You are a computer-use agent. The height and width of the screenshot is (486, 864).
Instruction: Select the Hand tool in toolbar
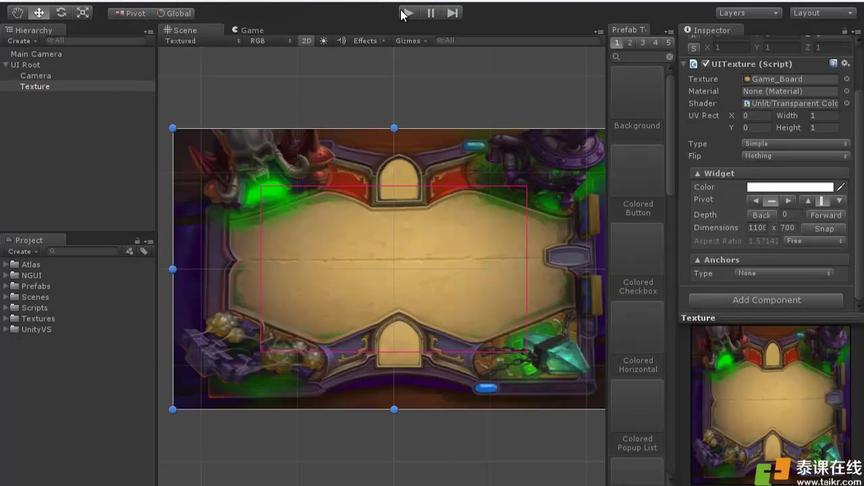coord(18,12)
